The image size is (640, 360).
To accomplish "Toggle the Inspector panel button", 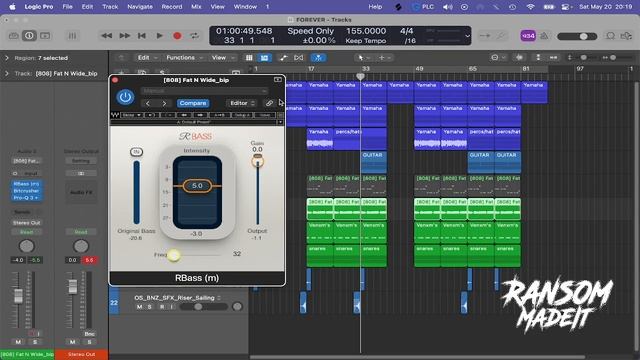I will click(x=29, y=36).
